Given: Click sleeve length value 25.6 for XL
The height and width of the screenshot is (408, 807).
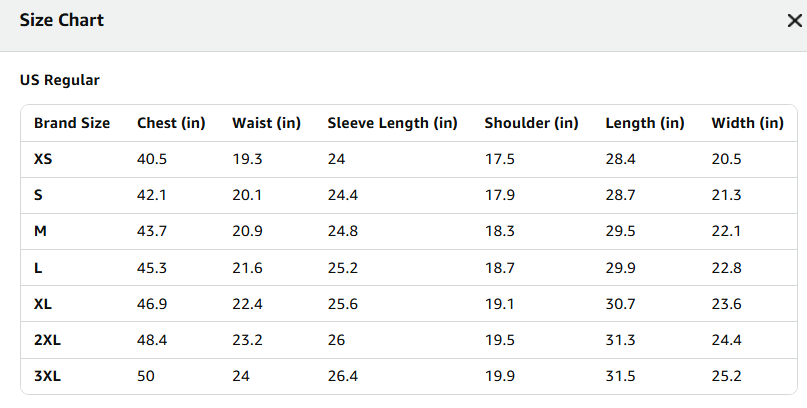Looking at the screenshot, I should (343, 304).
